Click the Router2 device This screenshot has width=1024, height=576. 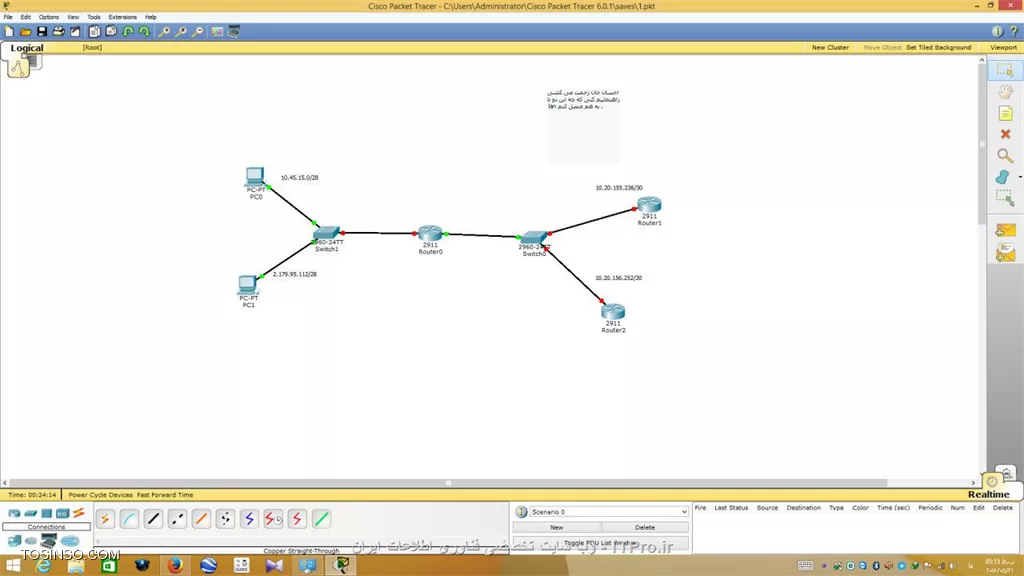[x=613, y=312]
